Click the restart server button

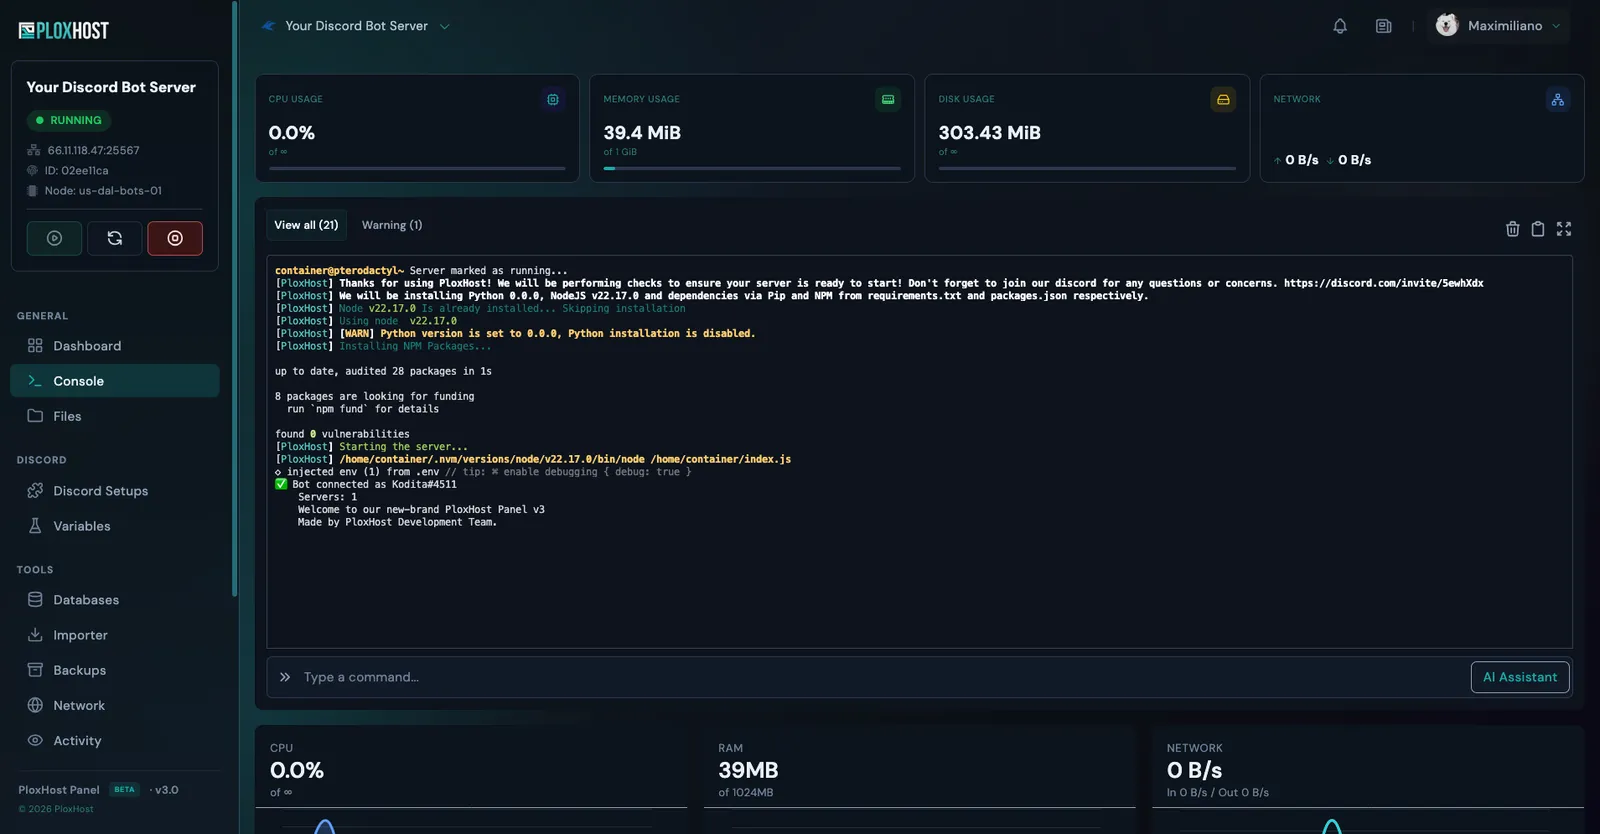point(115,238)
